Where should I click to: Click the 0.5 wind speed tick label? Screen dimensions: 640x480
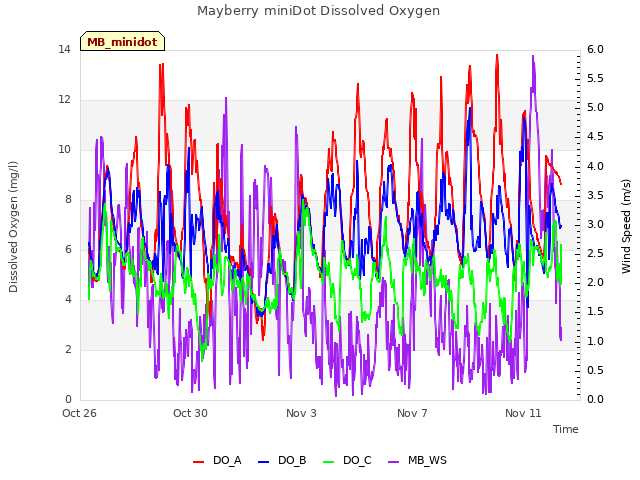[595, 370]
